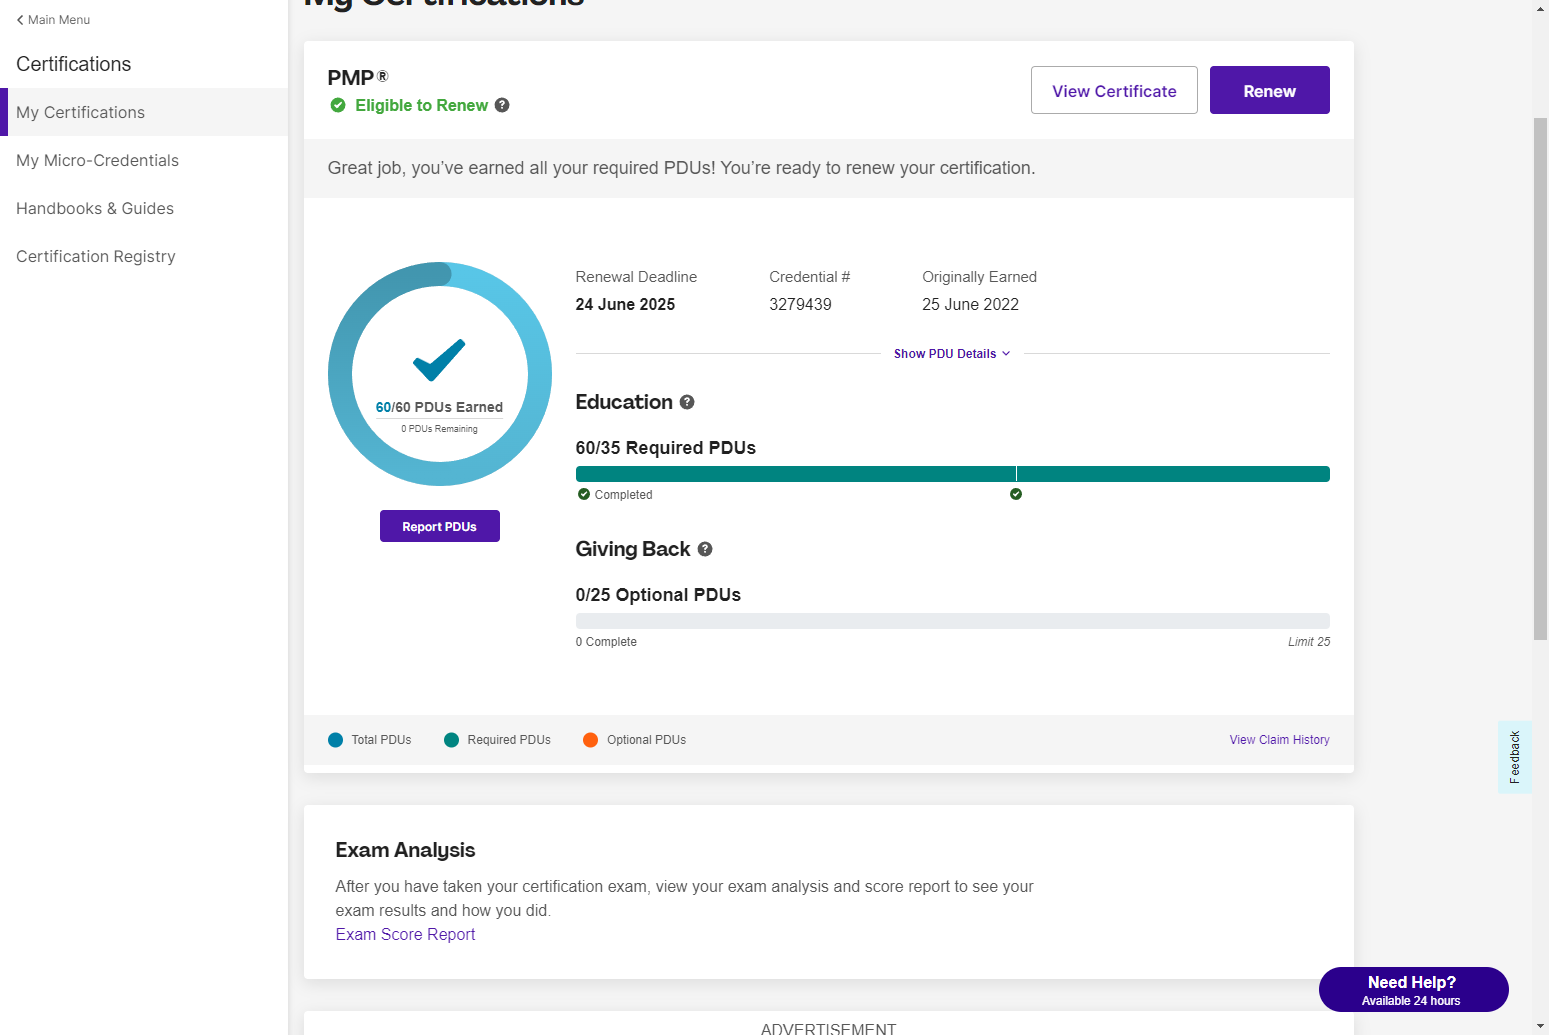
Task: Expand Show PDU Details
Action: (951, 354)
